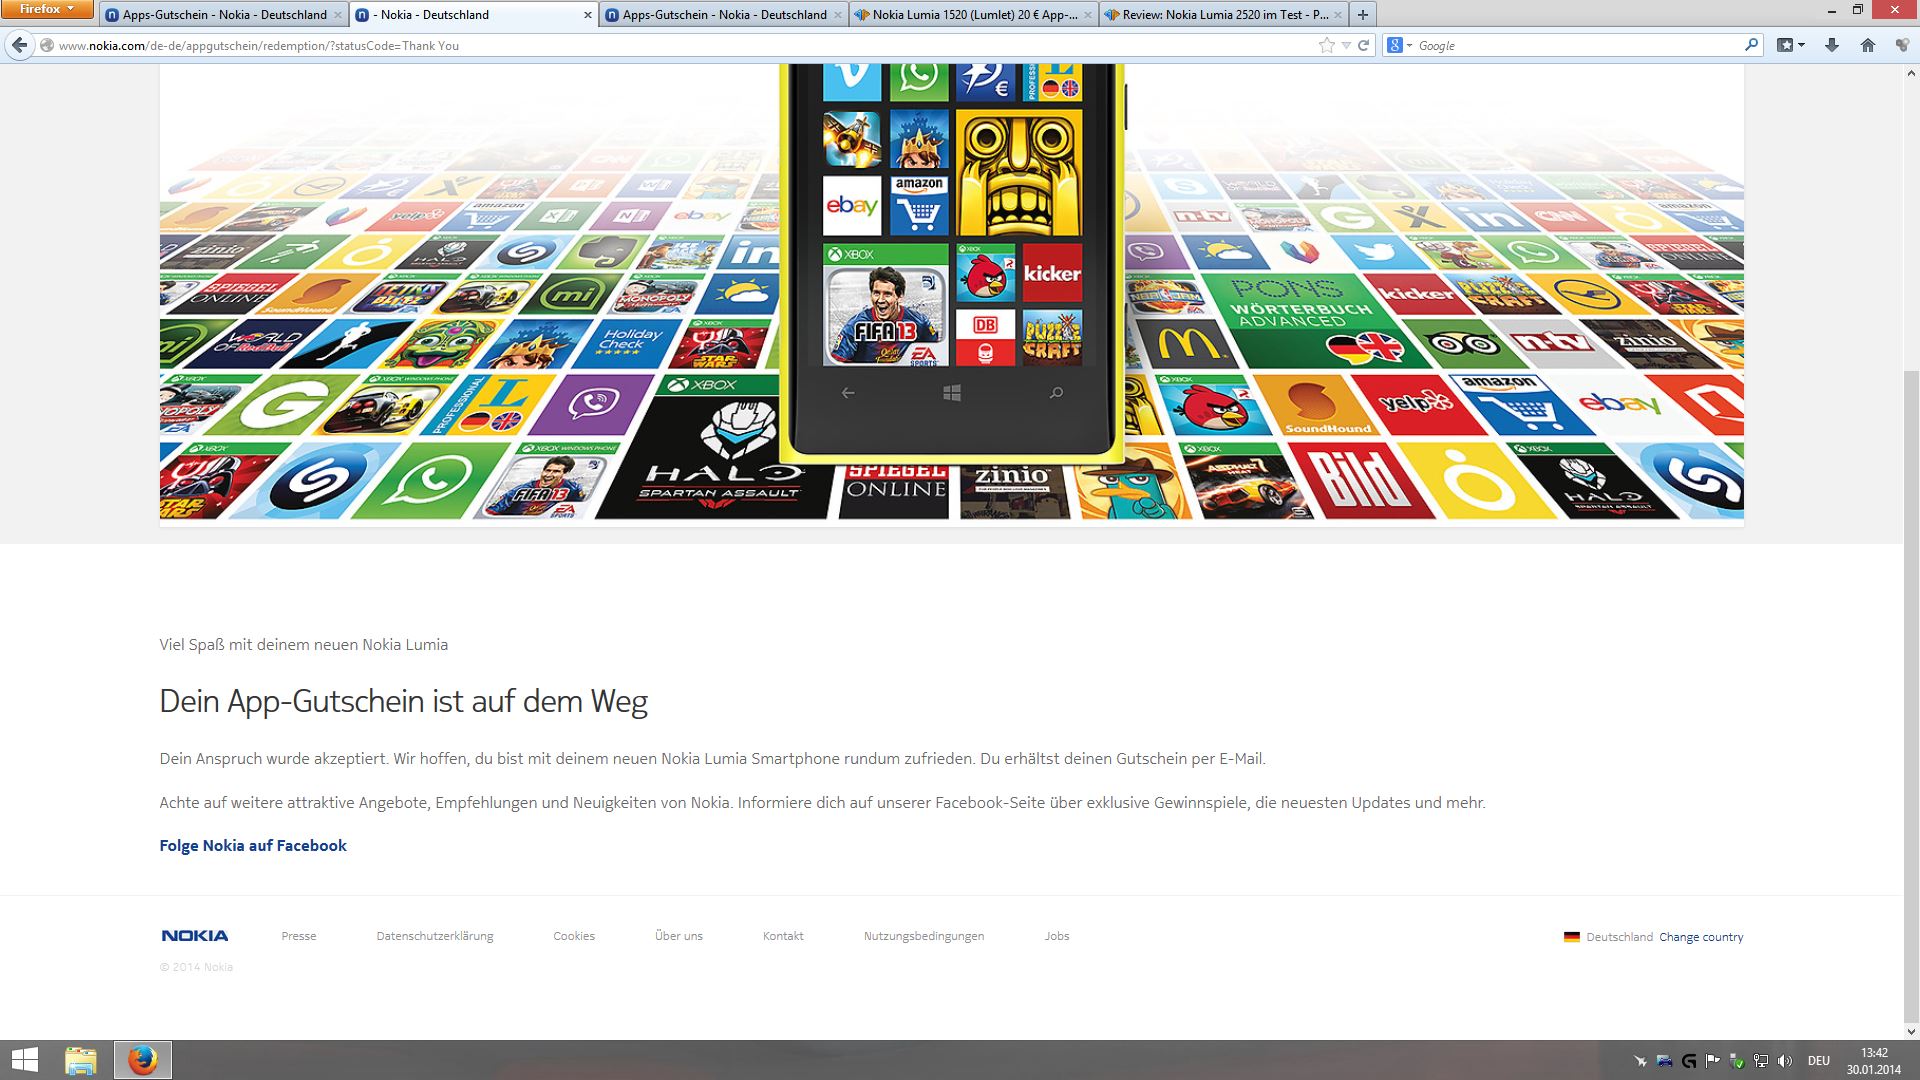Open the volume speaker tray icon
1920x1080 pixels.
1785,1061
